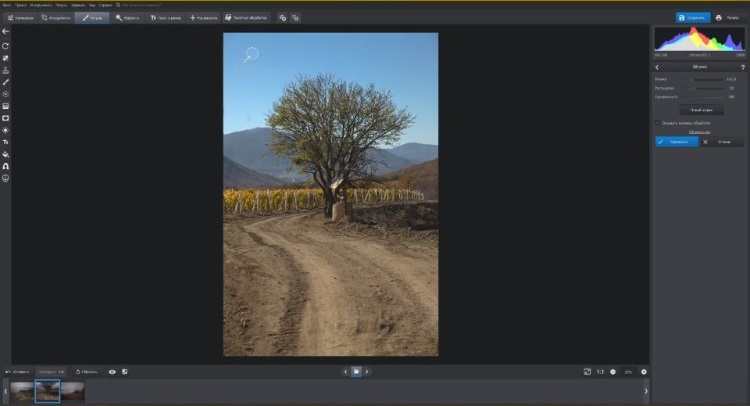Click the fill bucket tool icon
This screenshot has width=750, height=406.
click(x=6, y=154)
